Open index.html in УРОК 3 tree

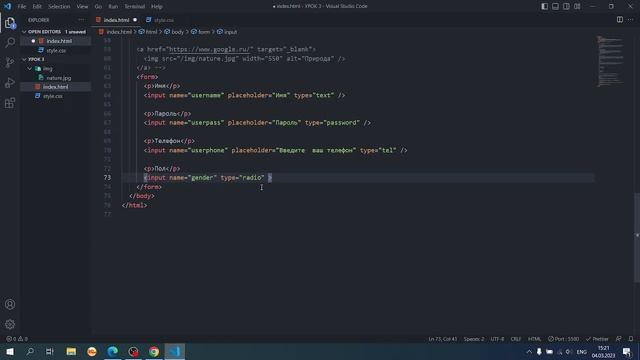pos(56,87)
